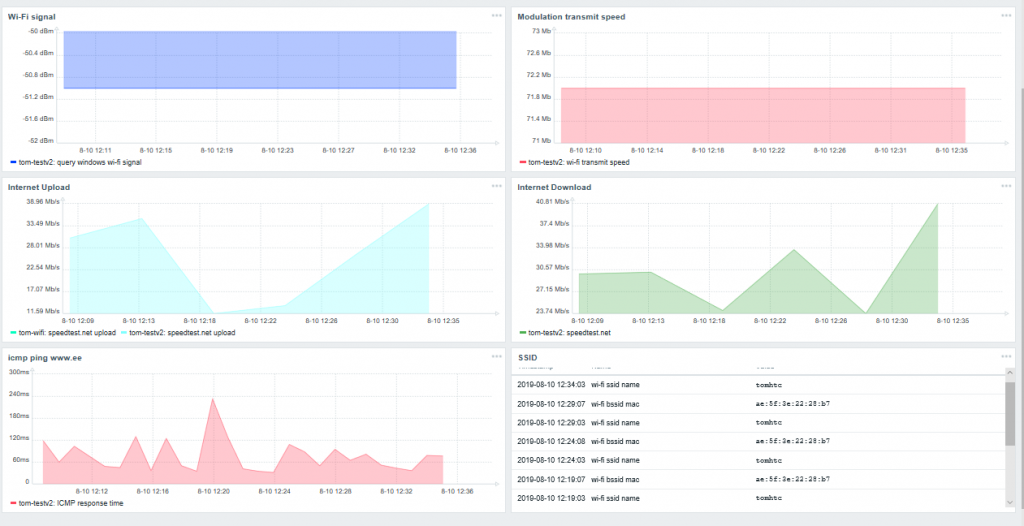Open the icmp ping www.ee widget menu
Viewport: 1024px width, 526px height.
[x=496, y=354]
